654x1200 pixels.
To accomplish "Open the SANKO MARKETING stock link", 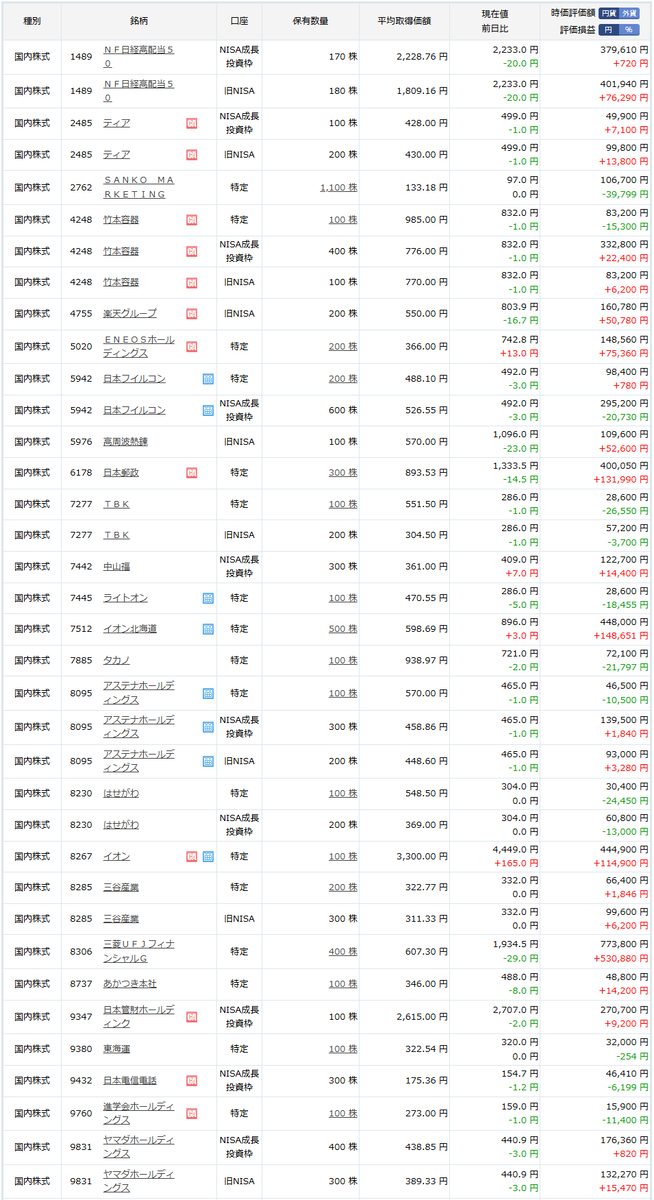I will (x=138, y=187).
